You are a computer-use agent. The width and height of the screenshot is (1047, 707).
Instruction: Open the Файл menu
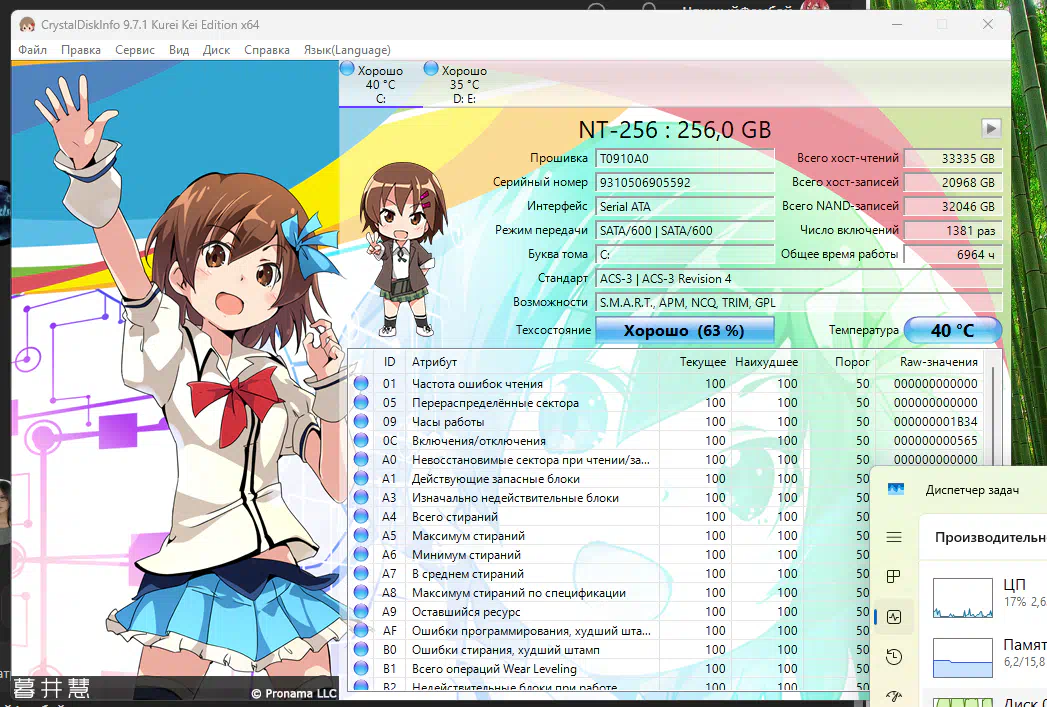coord(32,50)
